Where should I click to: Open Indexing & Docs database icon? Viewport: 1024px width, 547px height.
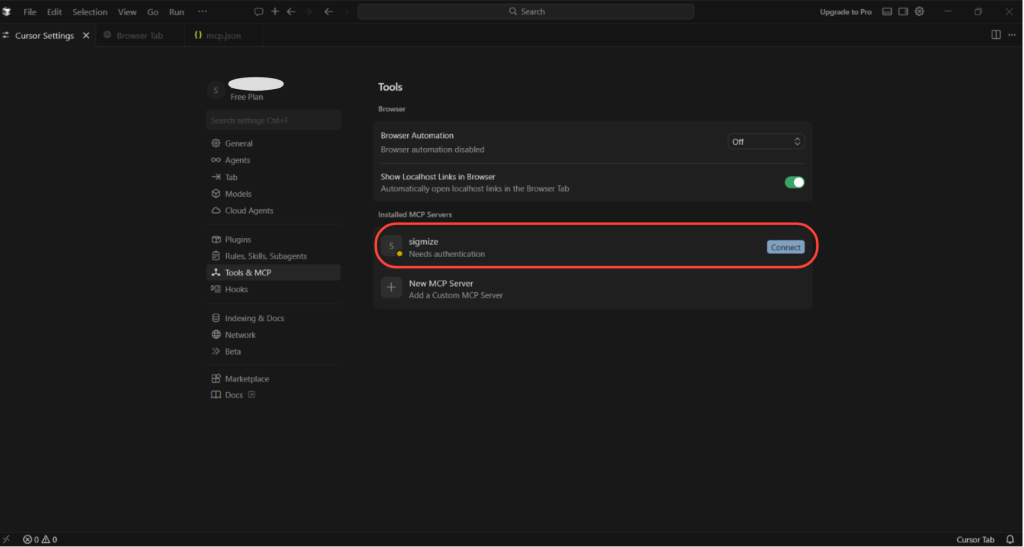216,318
